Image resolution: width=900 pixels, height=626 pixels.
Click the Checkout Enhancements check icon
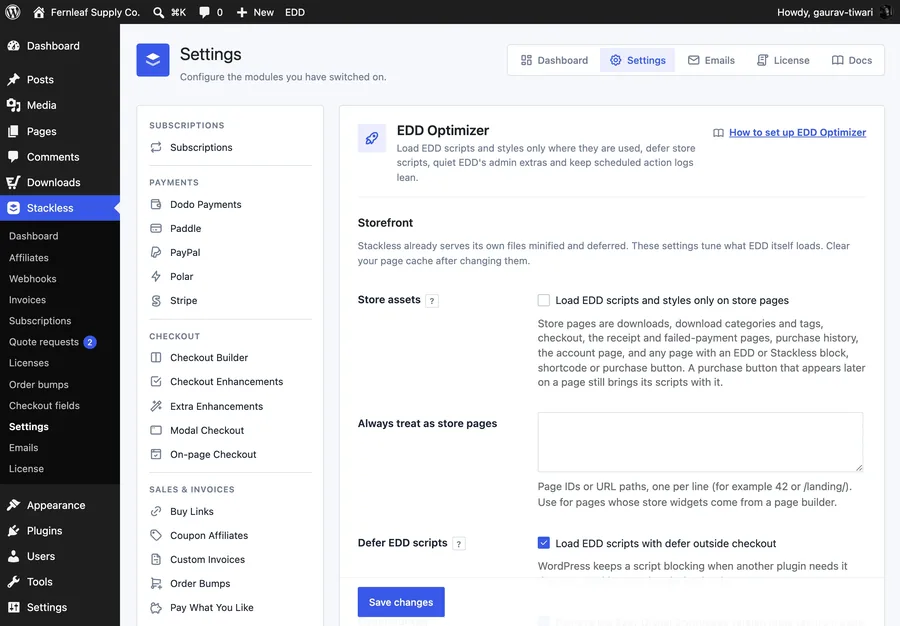point(156,382)
